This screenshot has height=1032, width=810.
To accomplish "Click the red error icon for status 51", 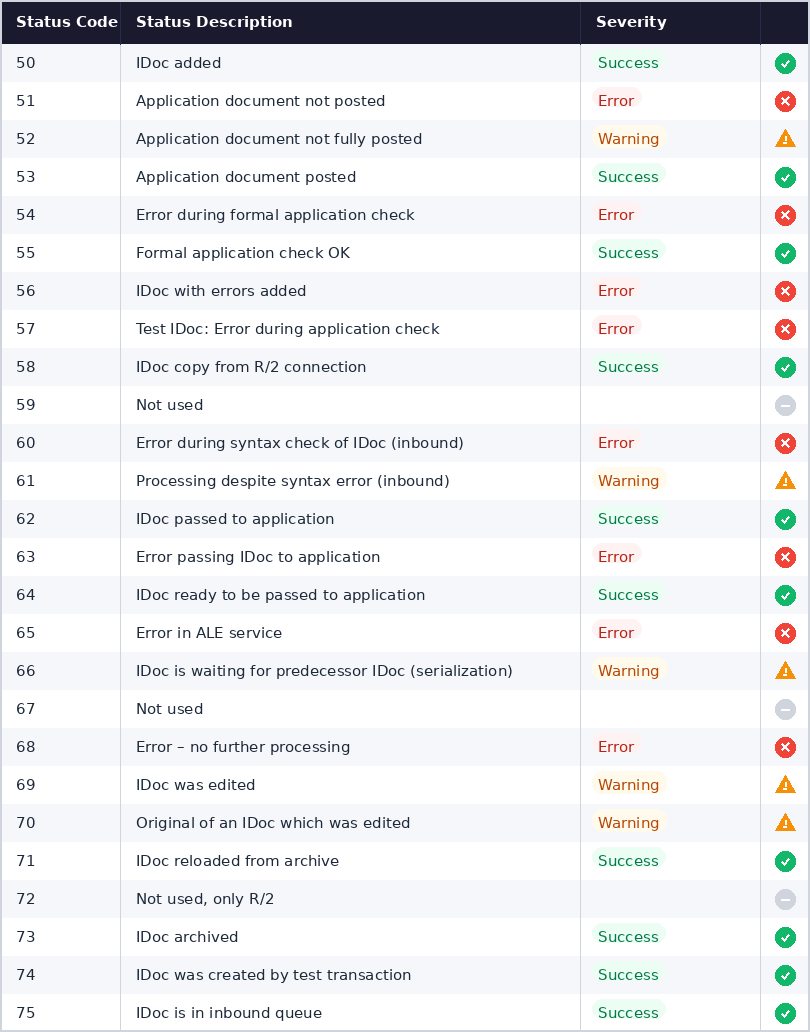I will [x=785, y=101].
